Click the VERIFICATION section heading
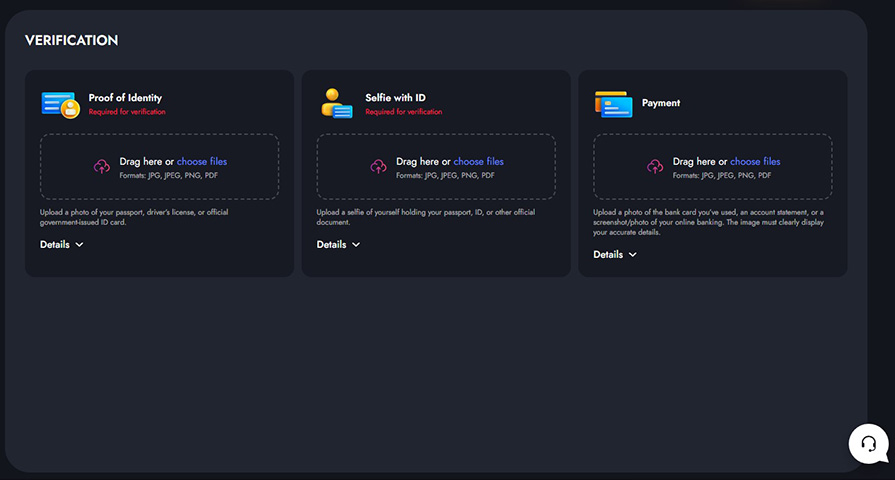895x480 pixels. [x=71, y=40]
